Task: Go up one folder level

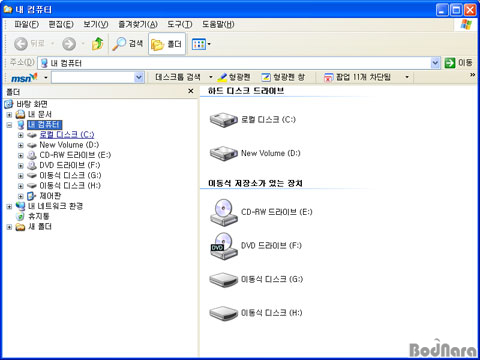Action: 97,44
